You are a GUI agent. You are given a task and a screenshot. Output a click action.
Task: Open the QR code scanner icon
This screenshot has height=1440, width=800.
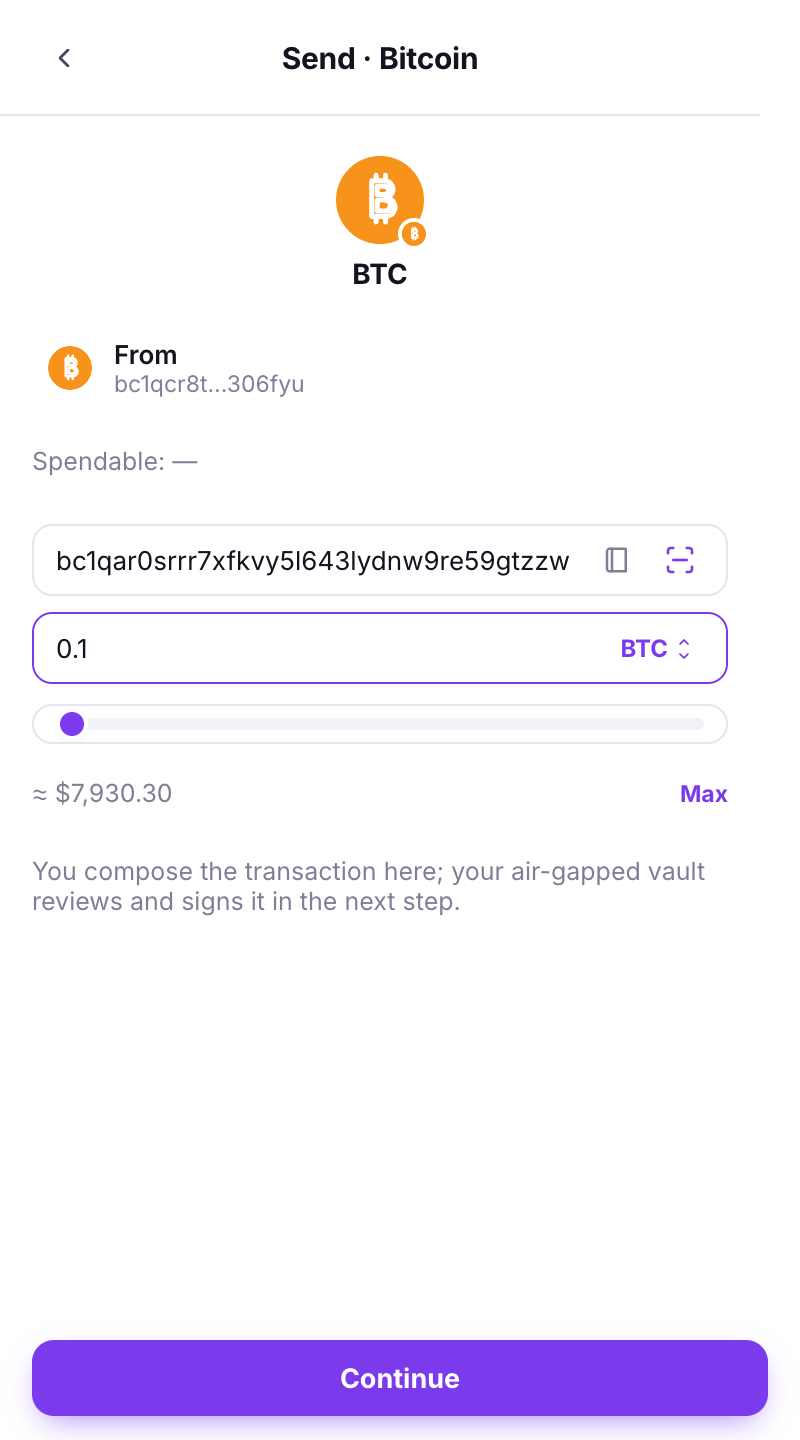coord(680,560)
